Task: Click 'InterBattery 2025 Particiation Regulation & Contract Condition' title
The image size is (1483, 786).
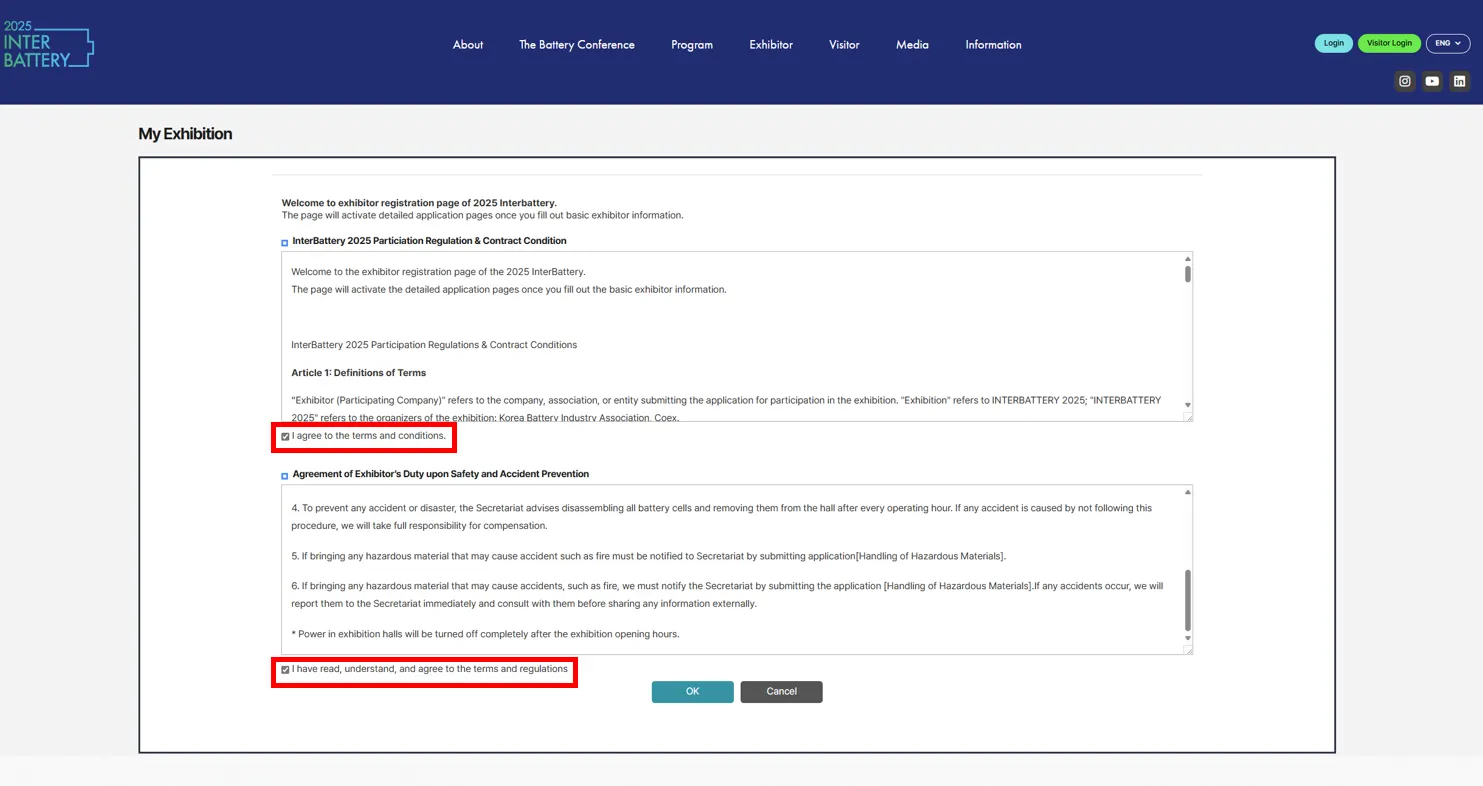Action: click(x=430, y=241)
